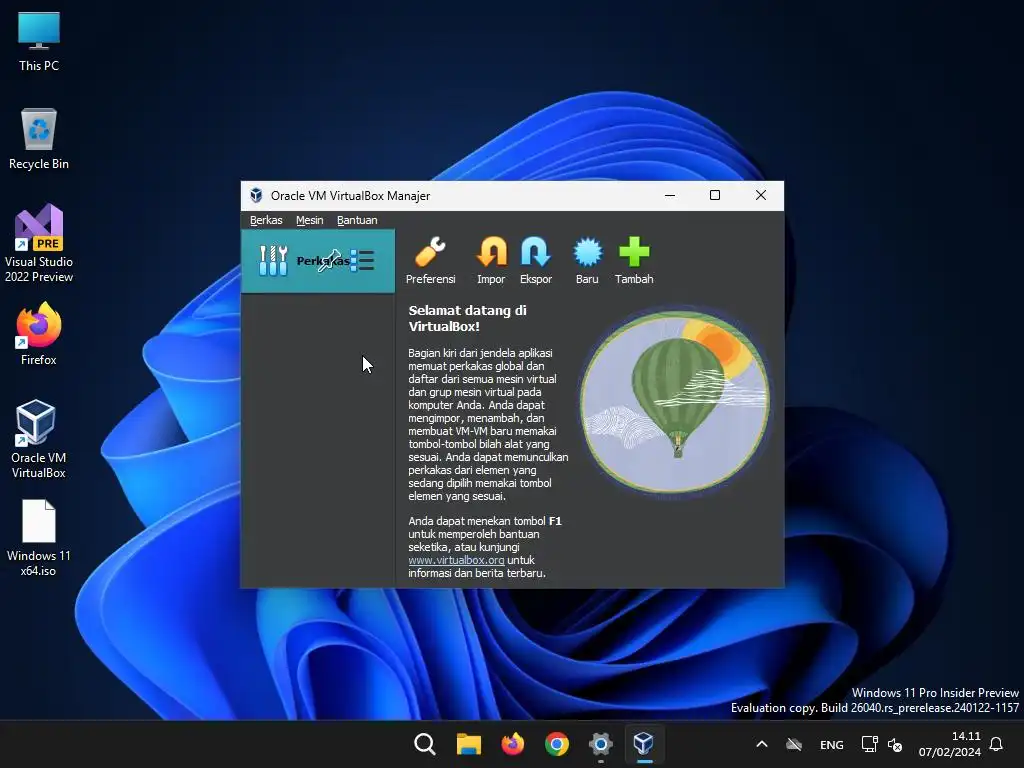The width and height of the screenshot is (1024, 768).
Task: Click the "Selamat datang di VirtualBox!" heading
Action: 468,318
